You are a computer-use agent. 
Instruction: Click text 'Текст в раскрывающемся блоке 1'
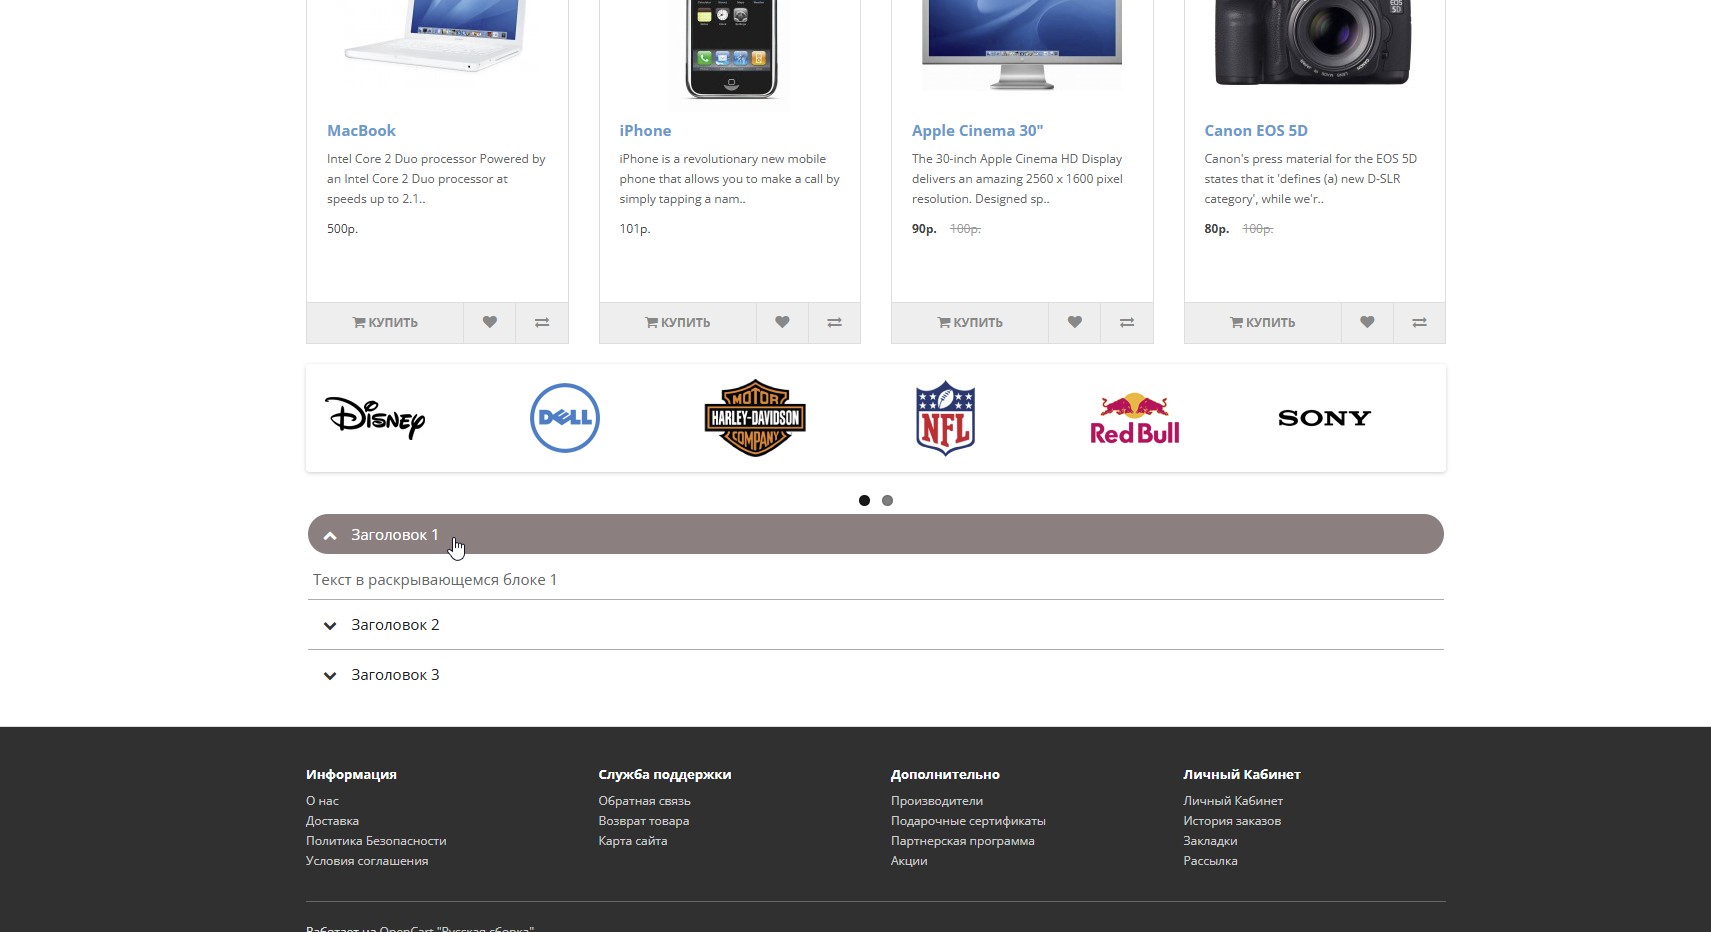[435, 580]
